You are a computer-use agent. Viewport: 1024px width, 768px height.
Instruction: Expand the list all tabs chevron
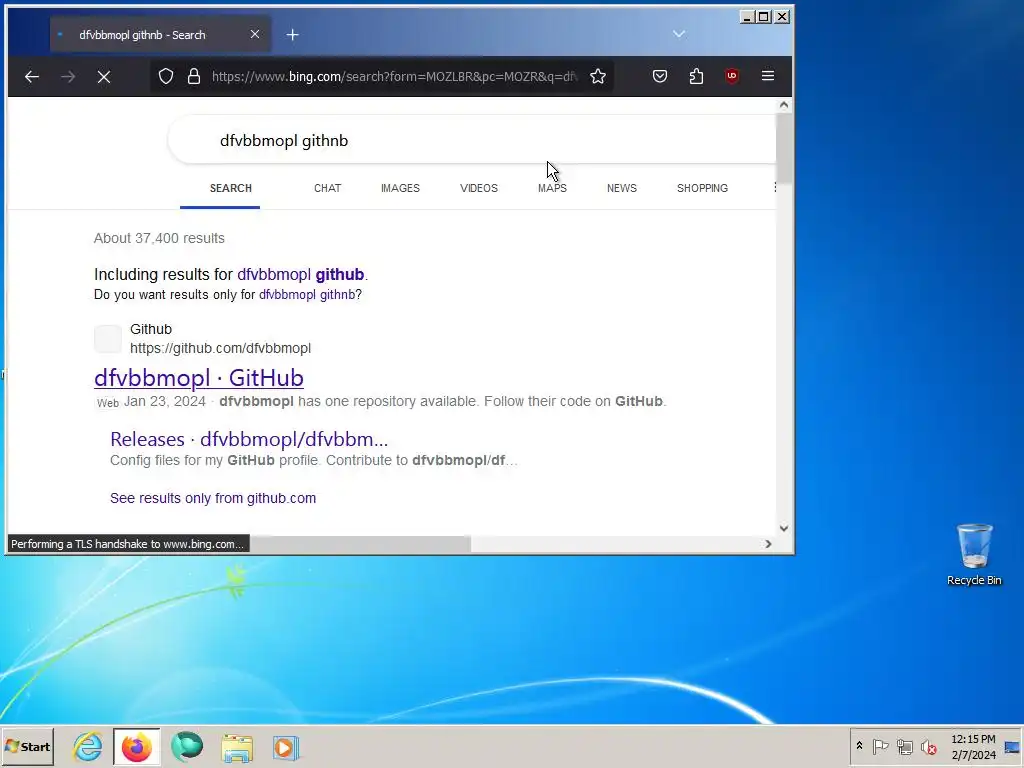679,34
